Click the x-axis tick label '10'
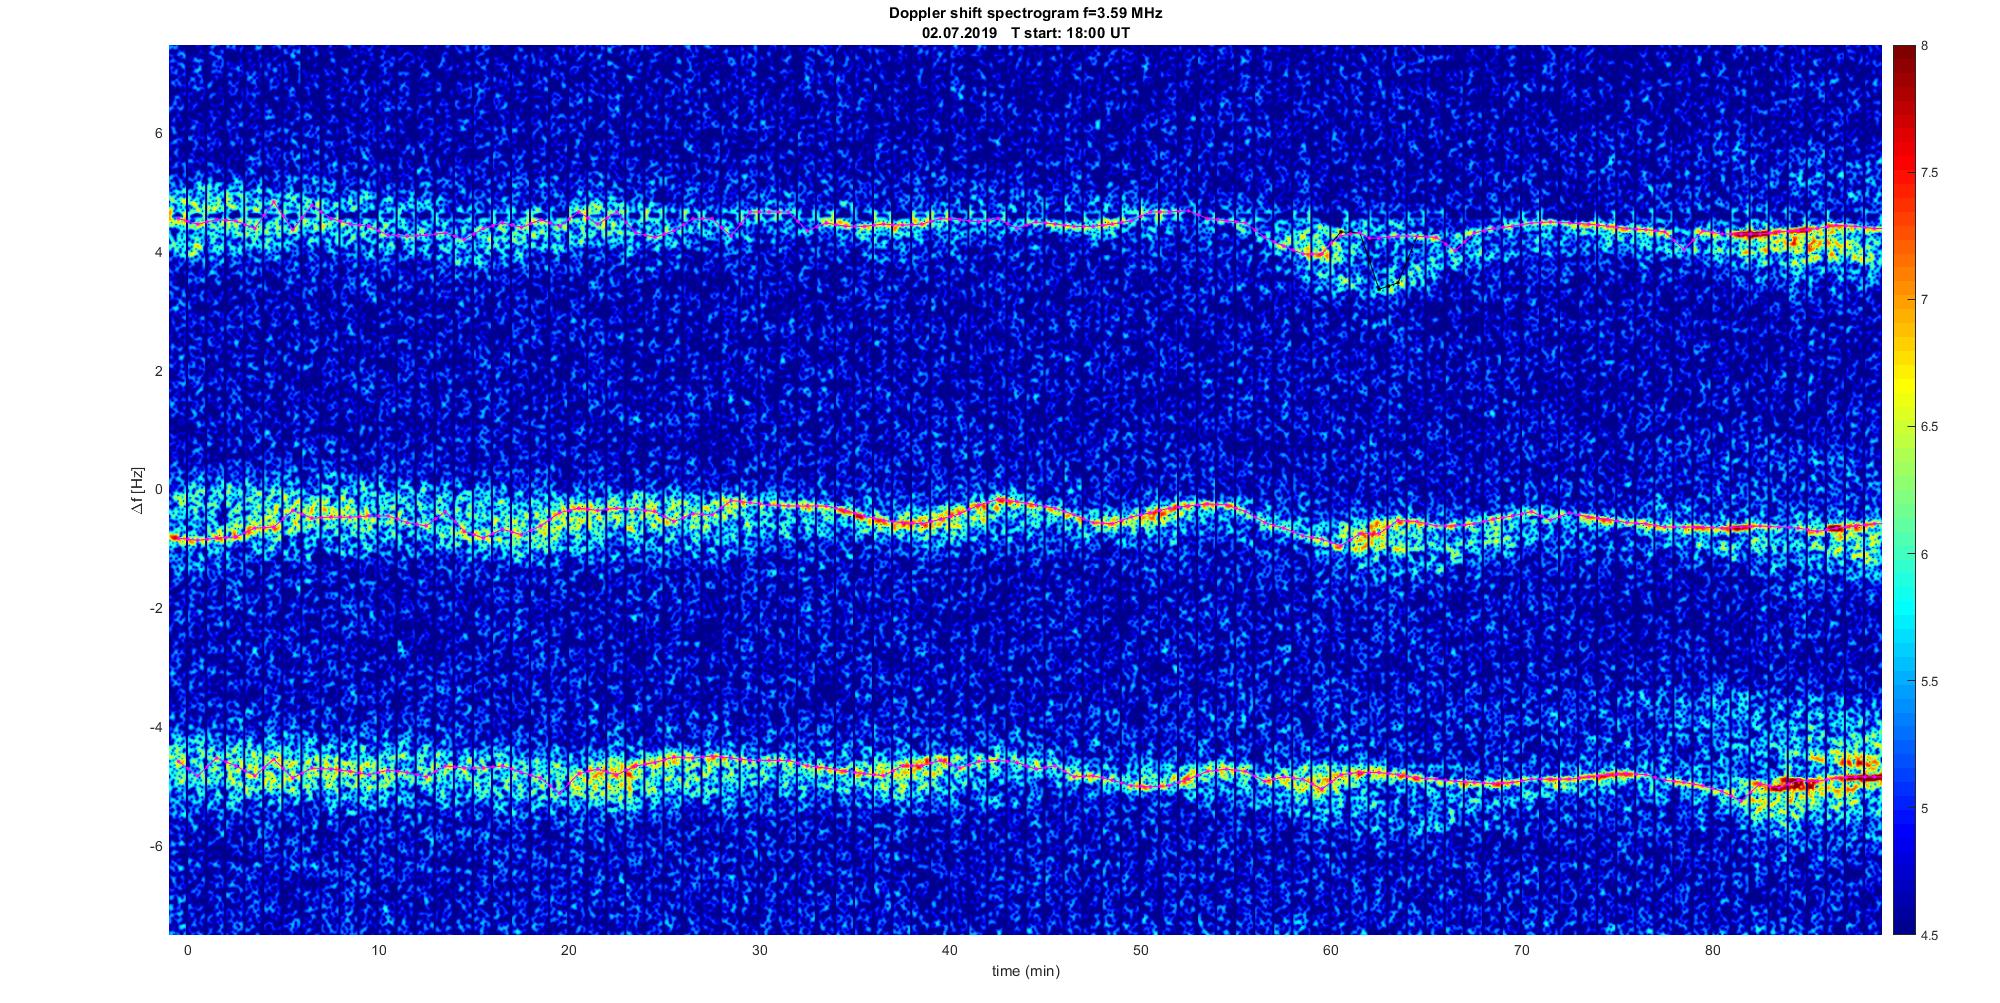Viewport: 2000px width, 1003px height. click(x=378, y=950)
